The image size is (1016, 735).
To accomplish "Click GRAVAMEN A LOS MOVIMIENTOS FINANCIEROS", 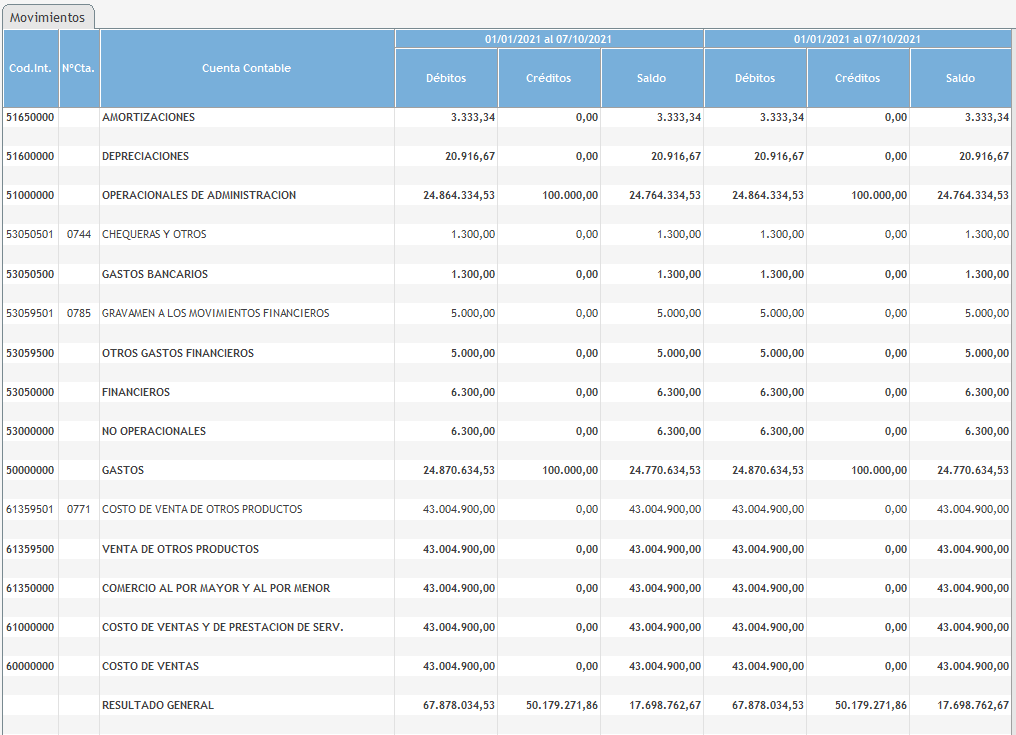I will pos(215,313).
